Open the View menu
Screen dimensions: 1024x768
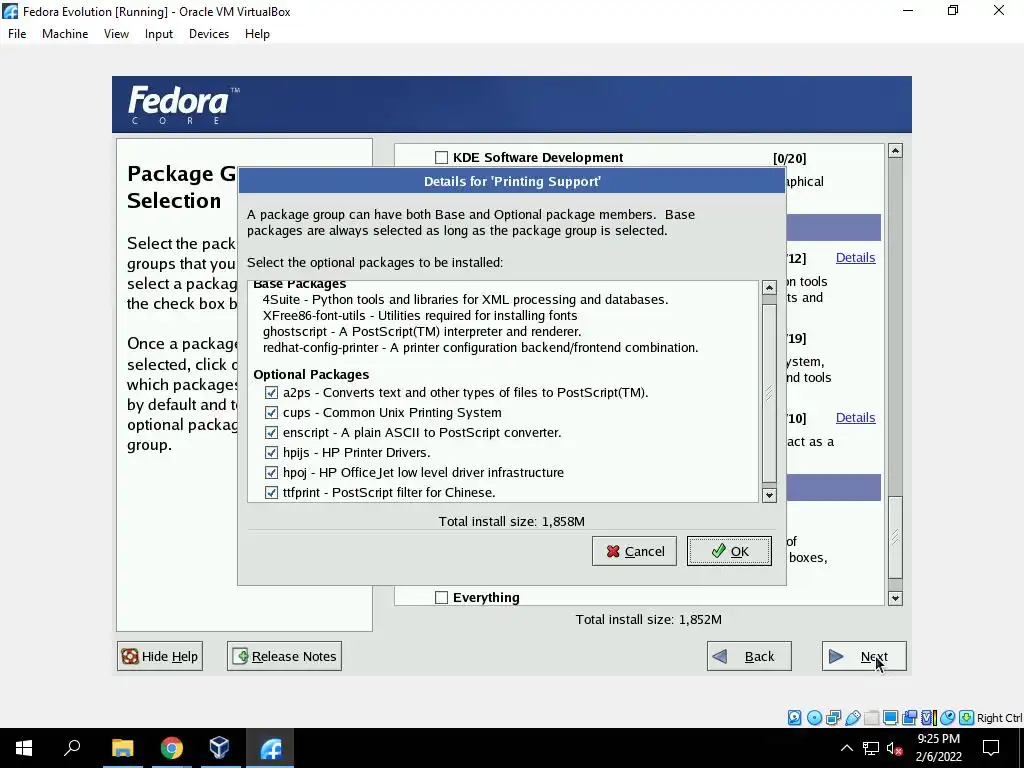pos(116,34)
